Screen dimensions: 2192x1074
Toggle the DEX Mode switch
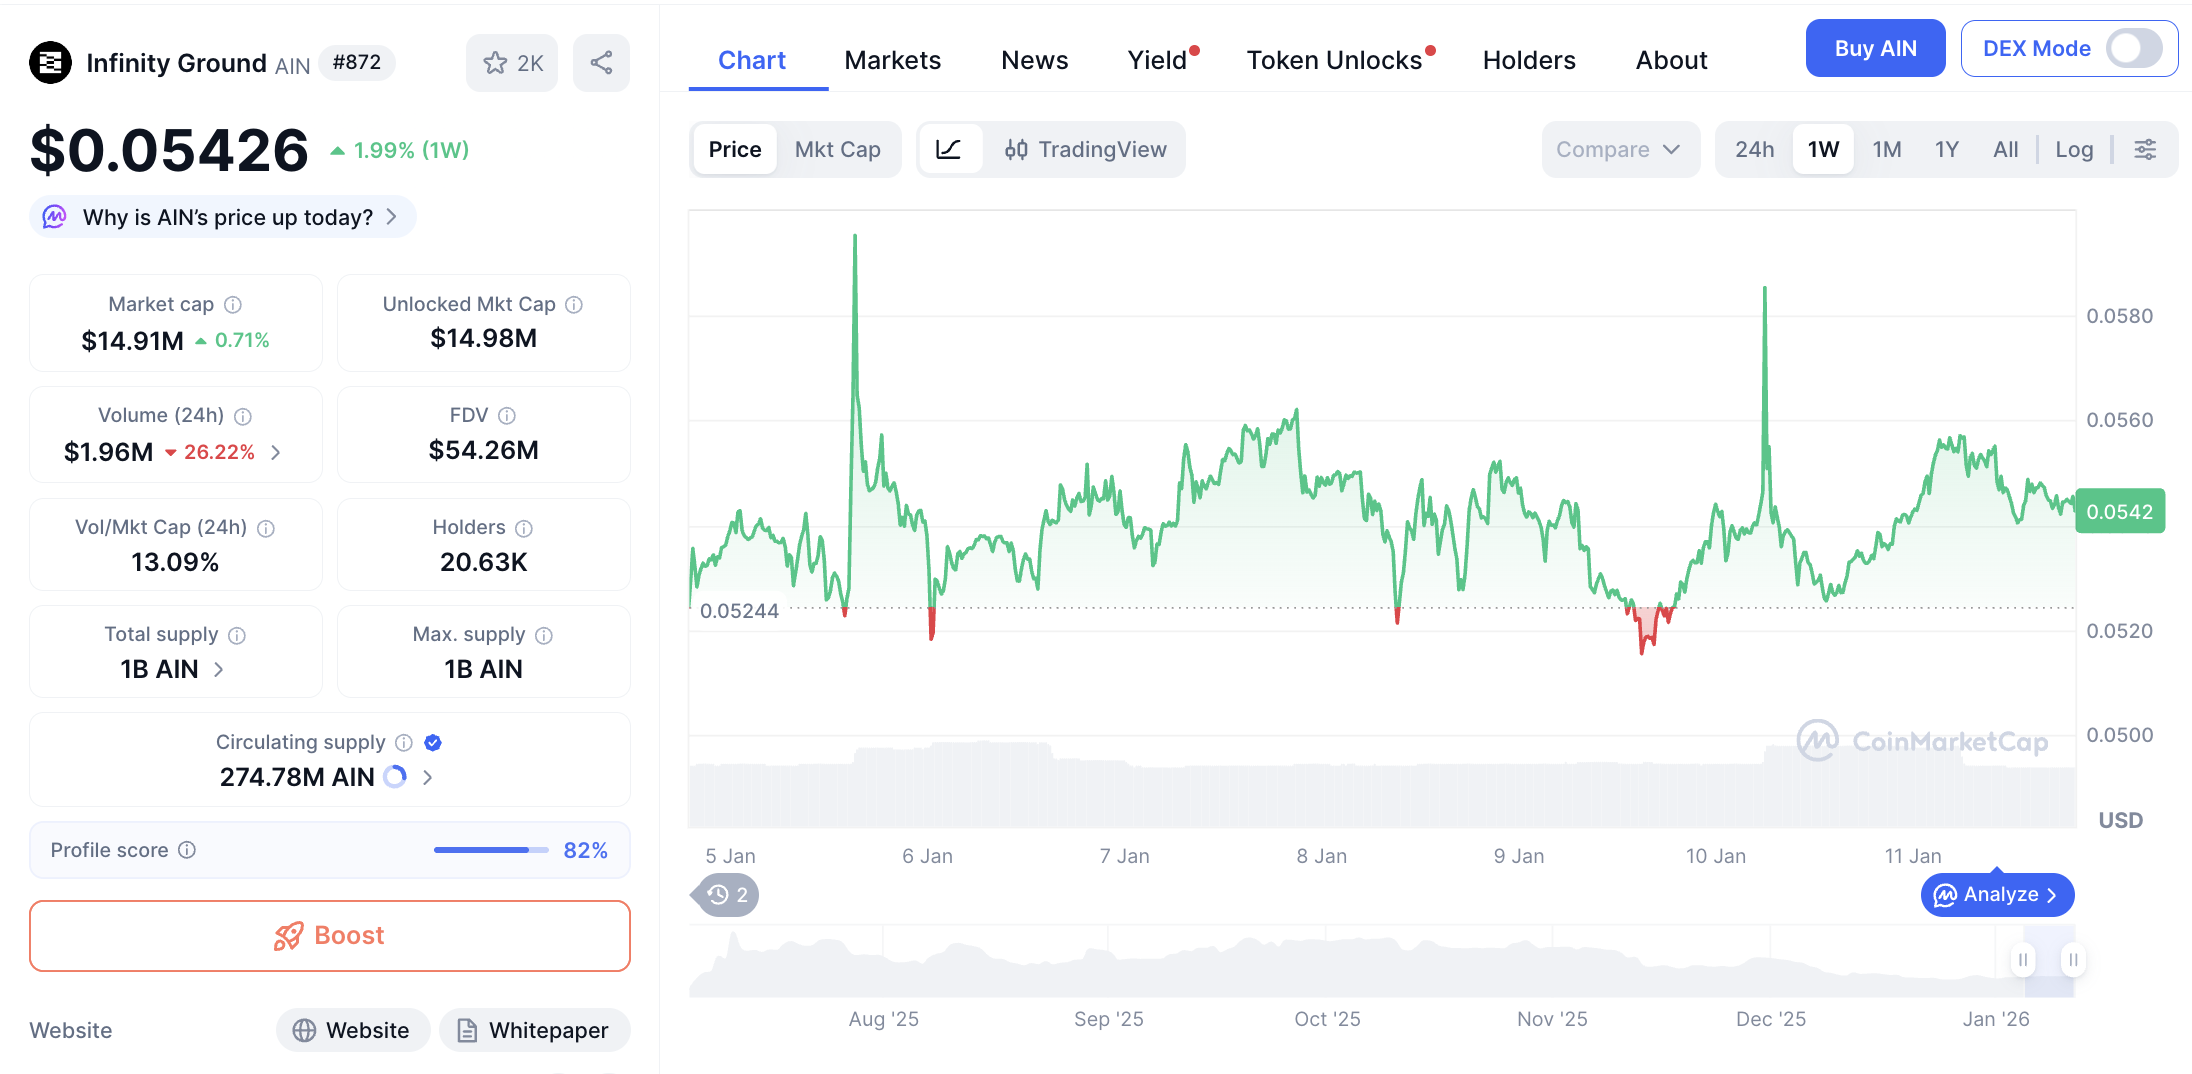click(x=2133, y=48)
